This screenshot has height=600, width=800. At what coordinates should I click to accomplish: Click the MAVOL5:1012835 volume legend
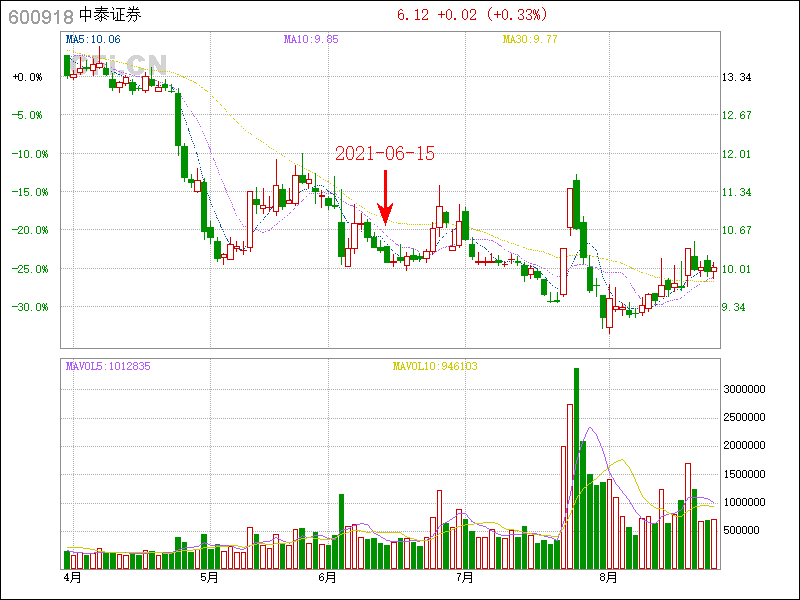[108, 366]
